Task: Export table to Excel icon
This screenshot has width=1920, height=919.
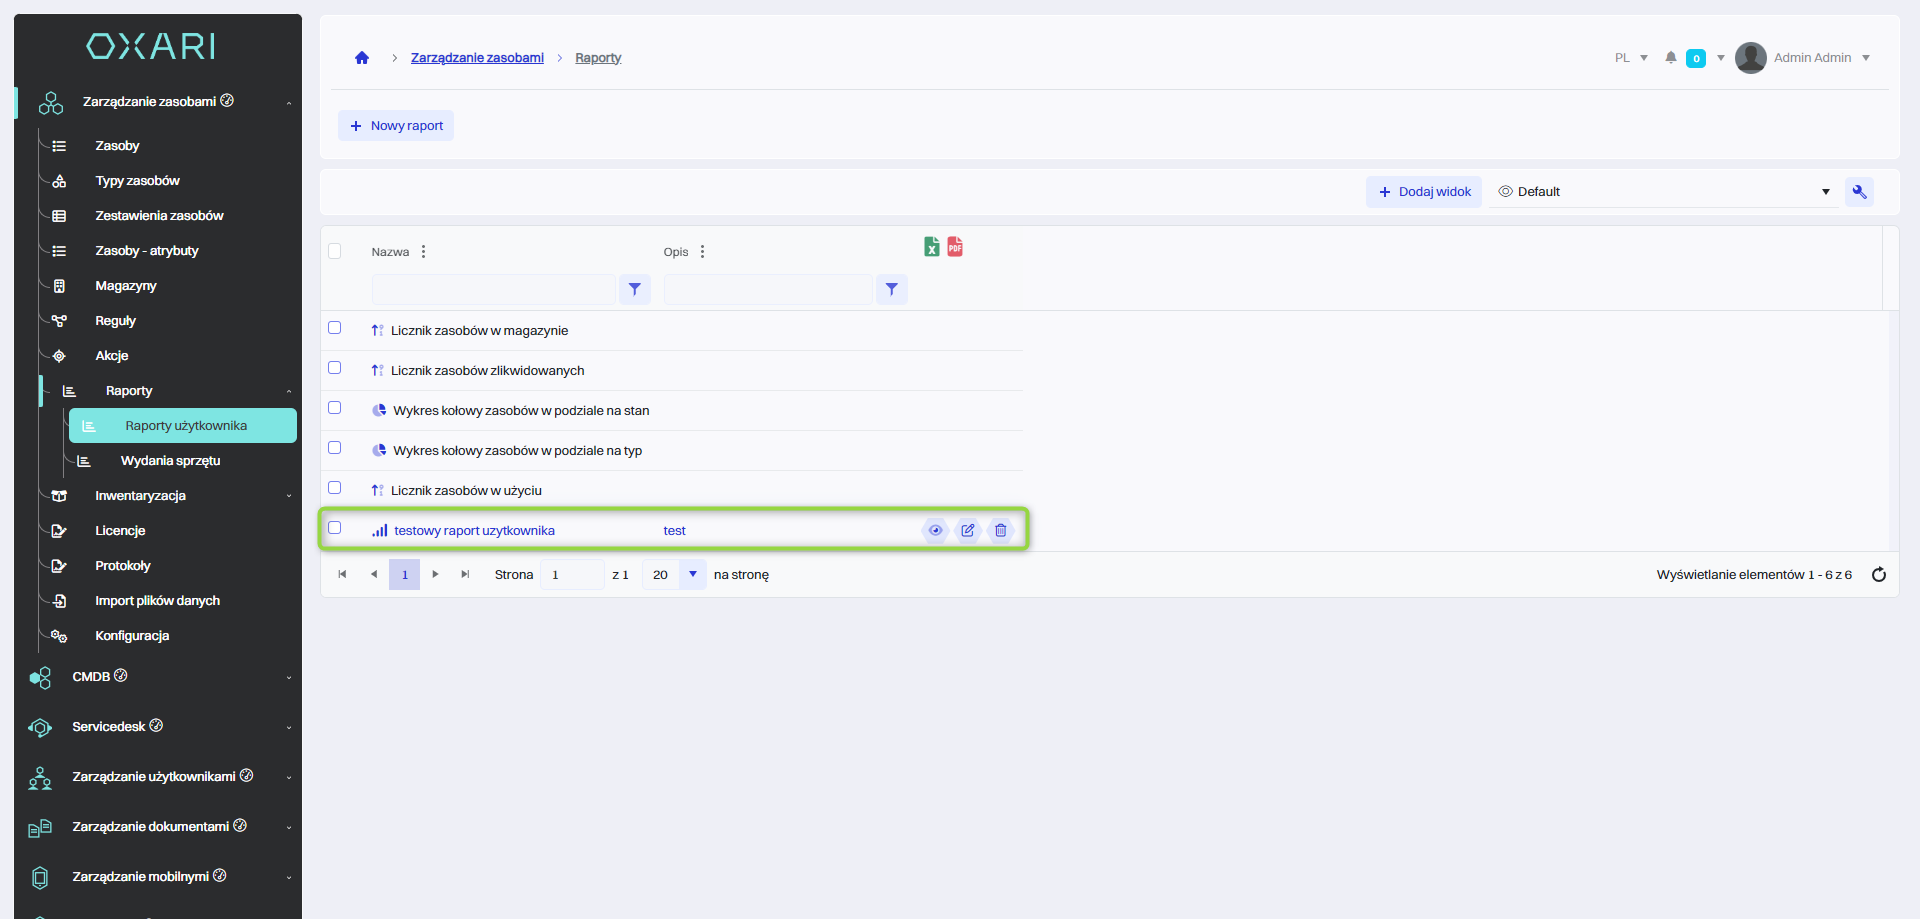Action: 931,247
